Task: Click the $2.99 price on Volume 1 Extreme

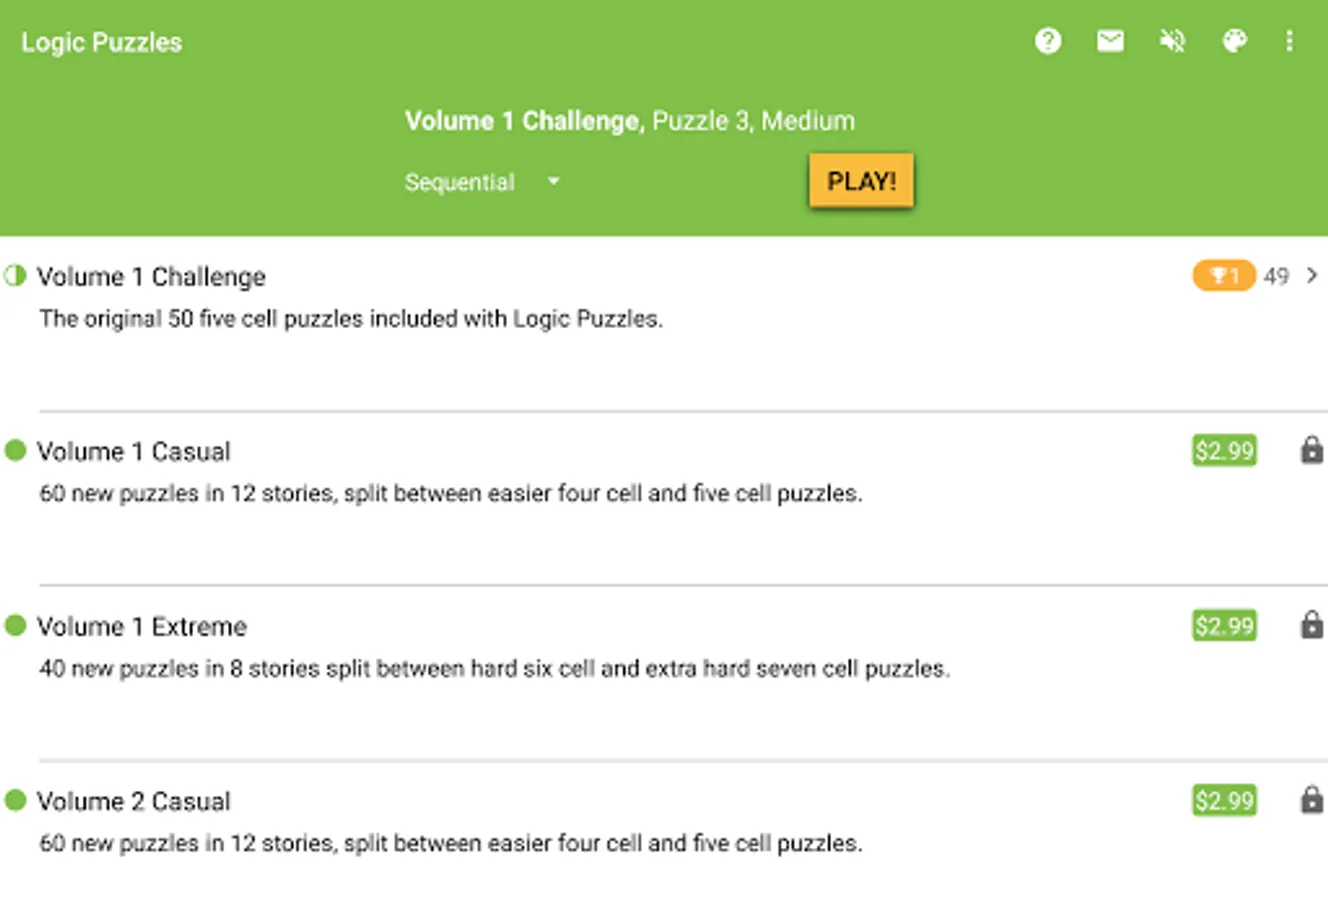Action: (1224, 626)
